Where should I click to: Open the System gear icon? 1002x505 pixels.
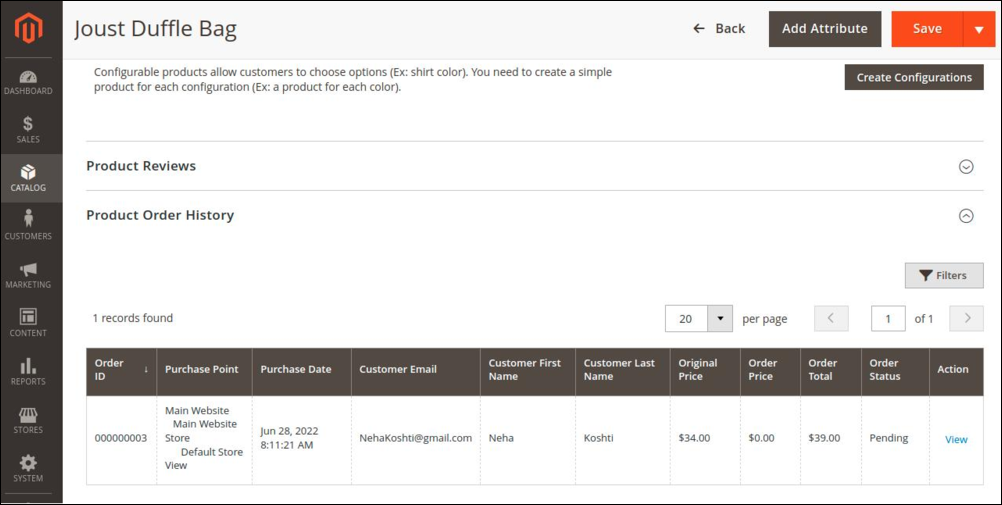pyautogui.click(x=28, y=468)
